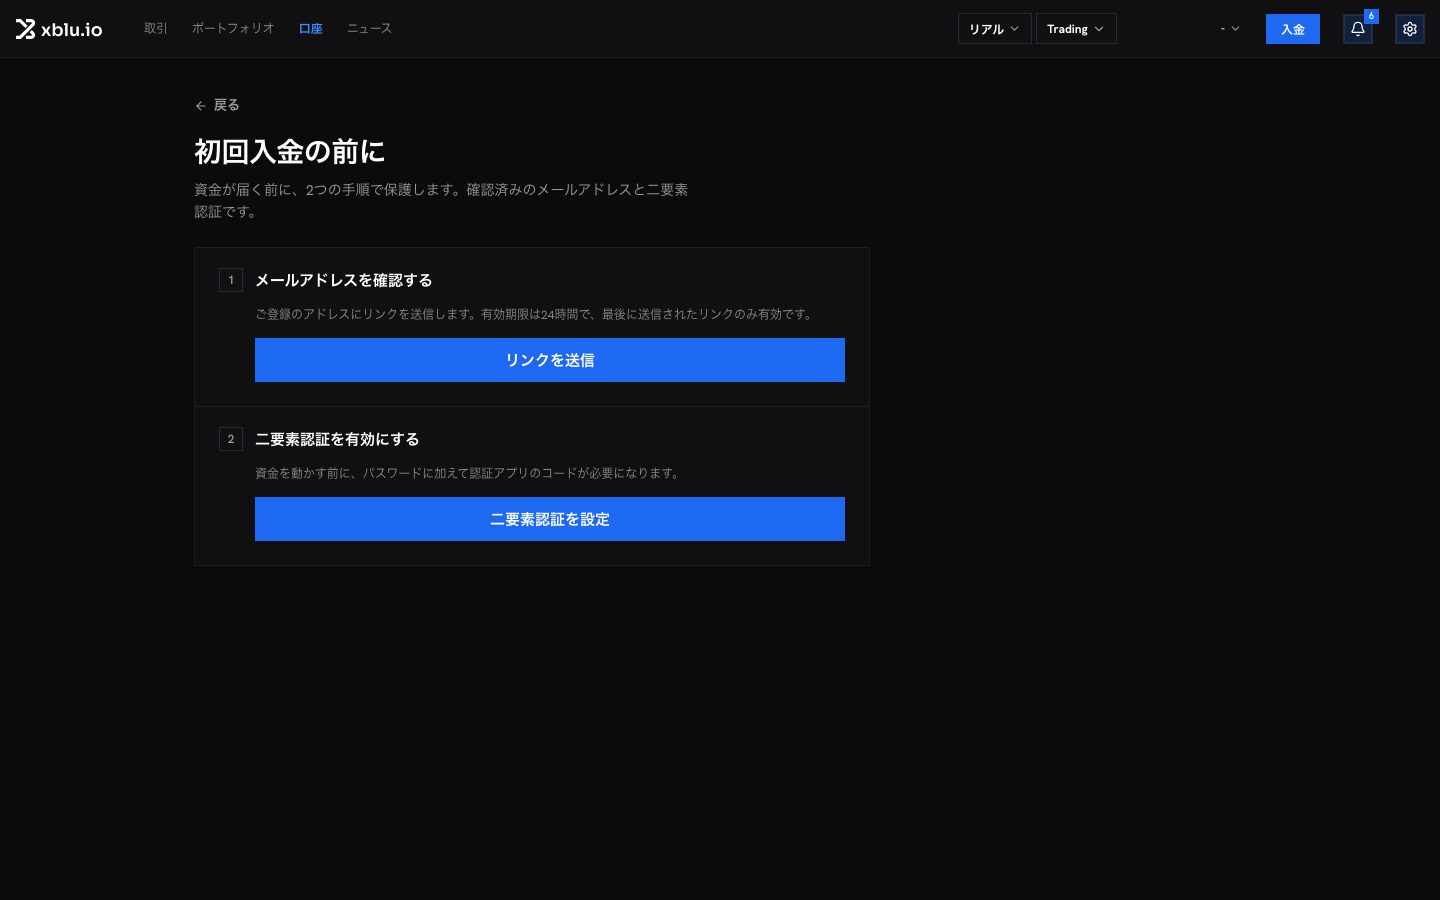Click the 二要素認証を設定 button
Screen dimensions: 1440x900
click(x=550, y=519)
